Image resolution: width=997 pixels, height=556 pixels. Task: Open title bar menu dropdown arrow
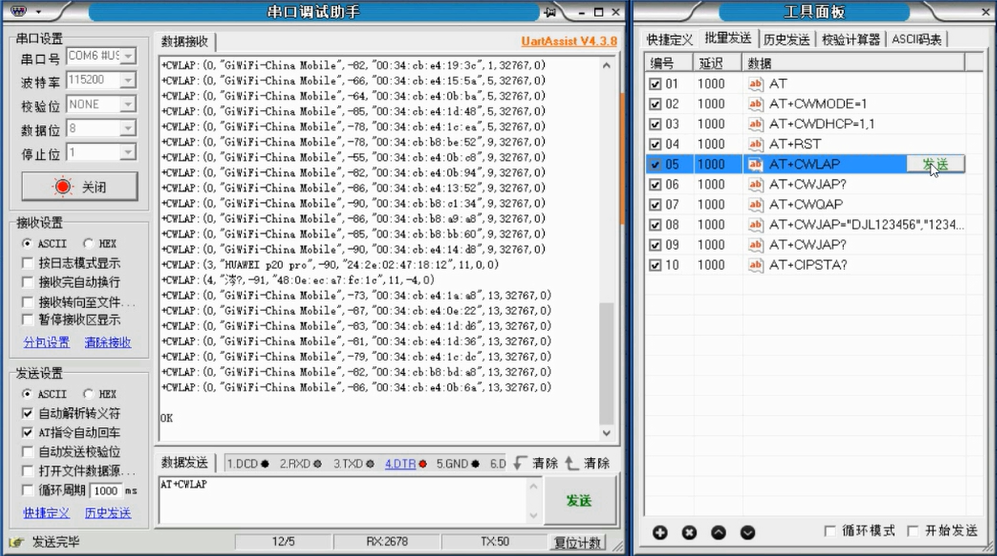[x=38, y=11]
